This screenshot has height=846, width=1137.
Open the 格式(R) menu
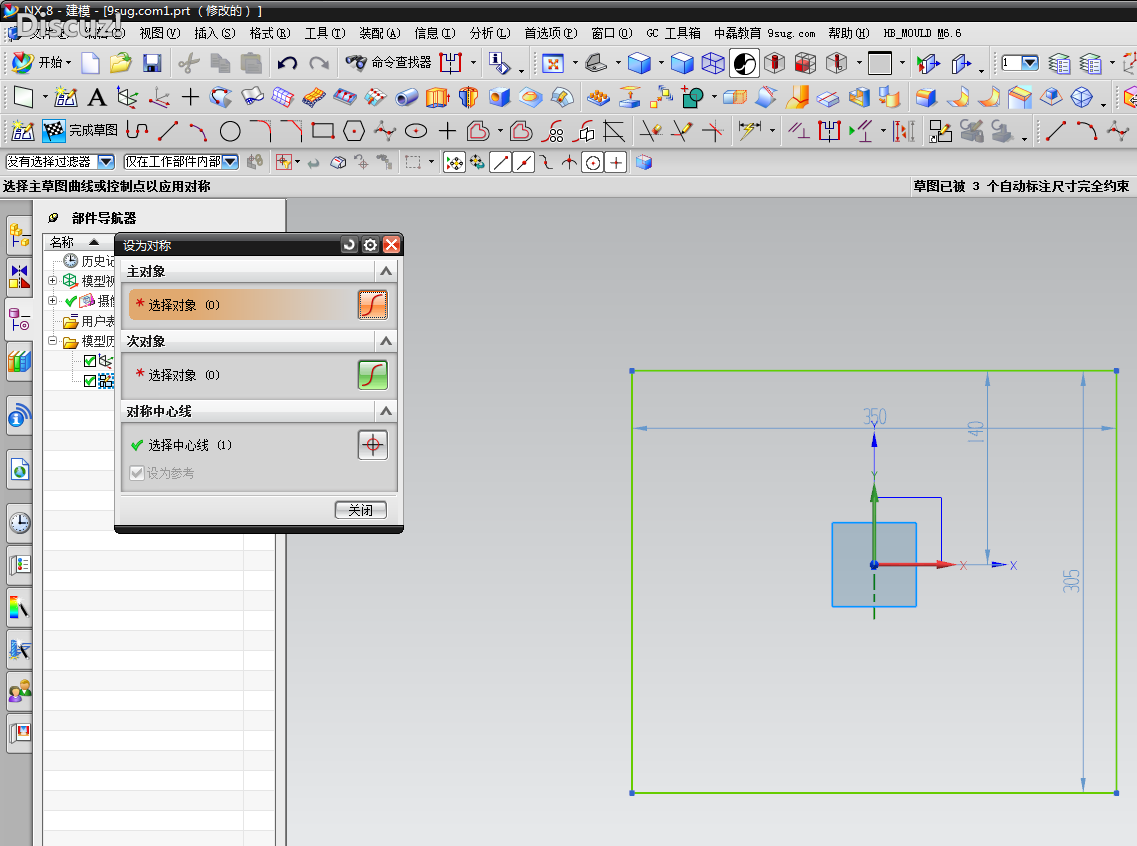pyautogui.click(x=270, y=33)
